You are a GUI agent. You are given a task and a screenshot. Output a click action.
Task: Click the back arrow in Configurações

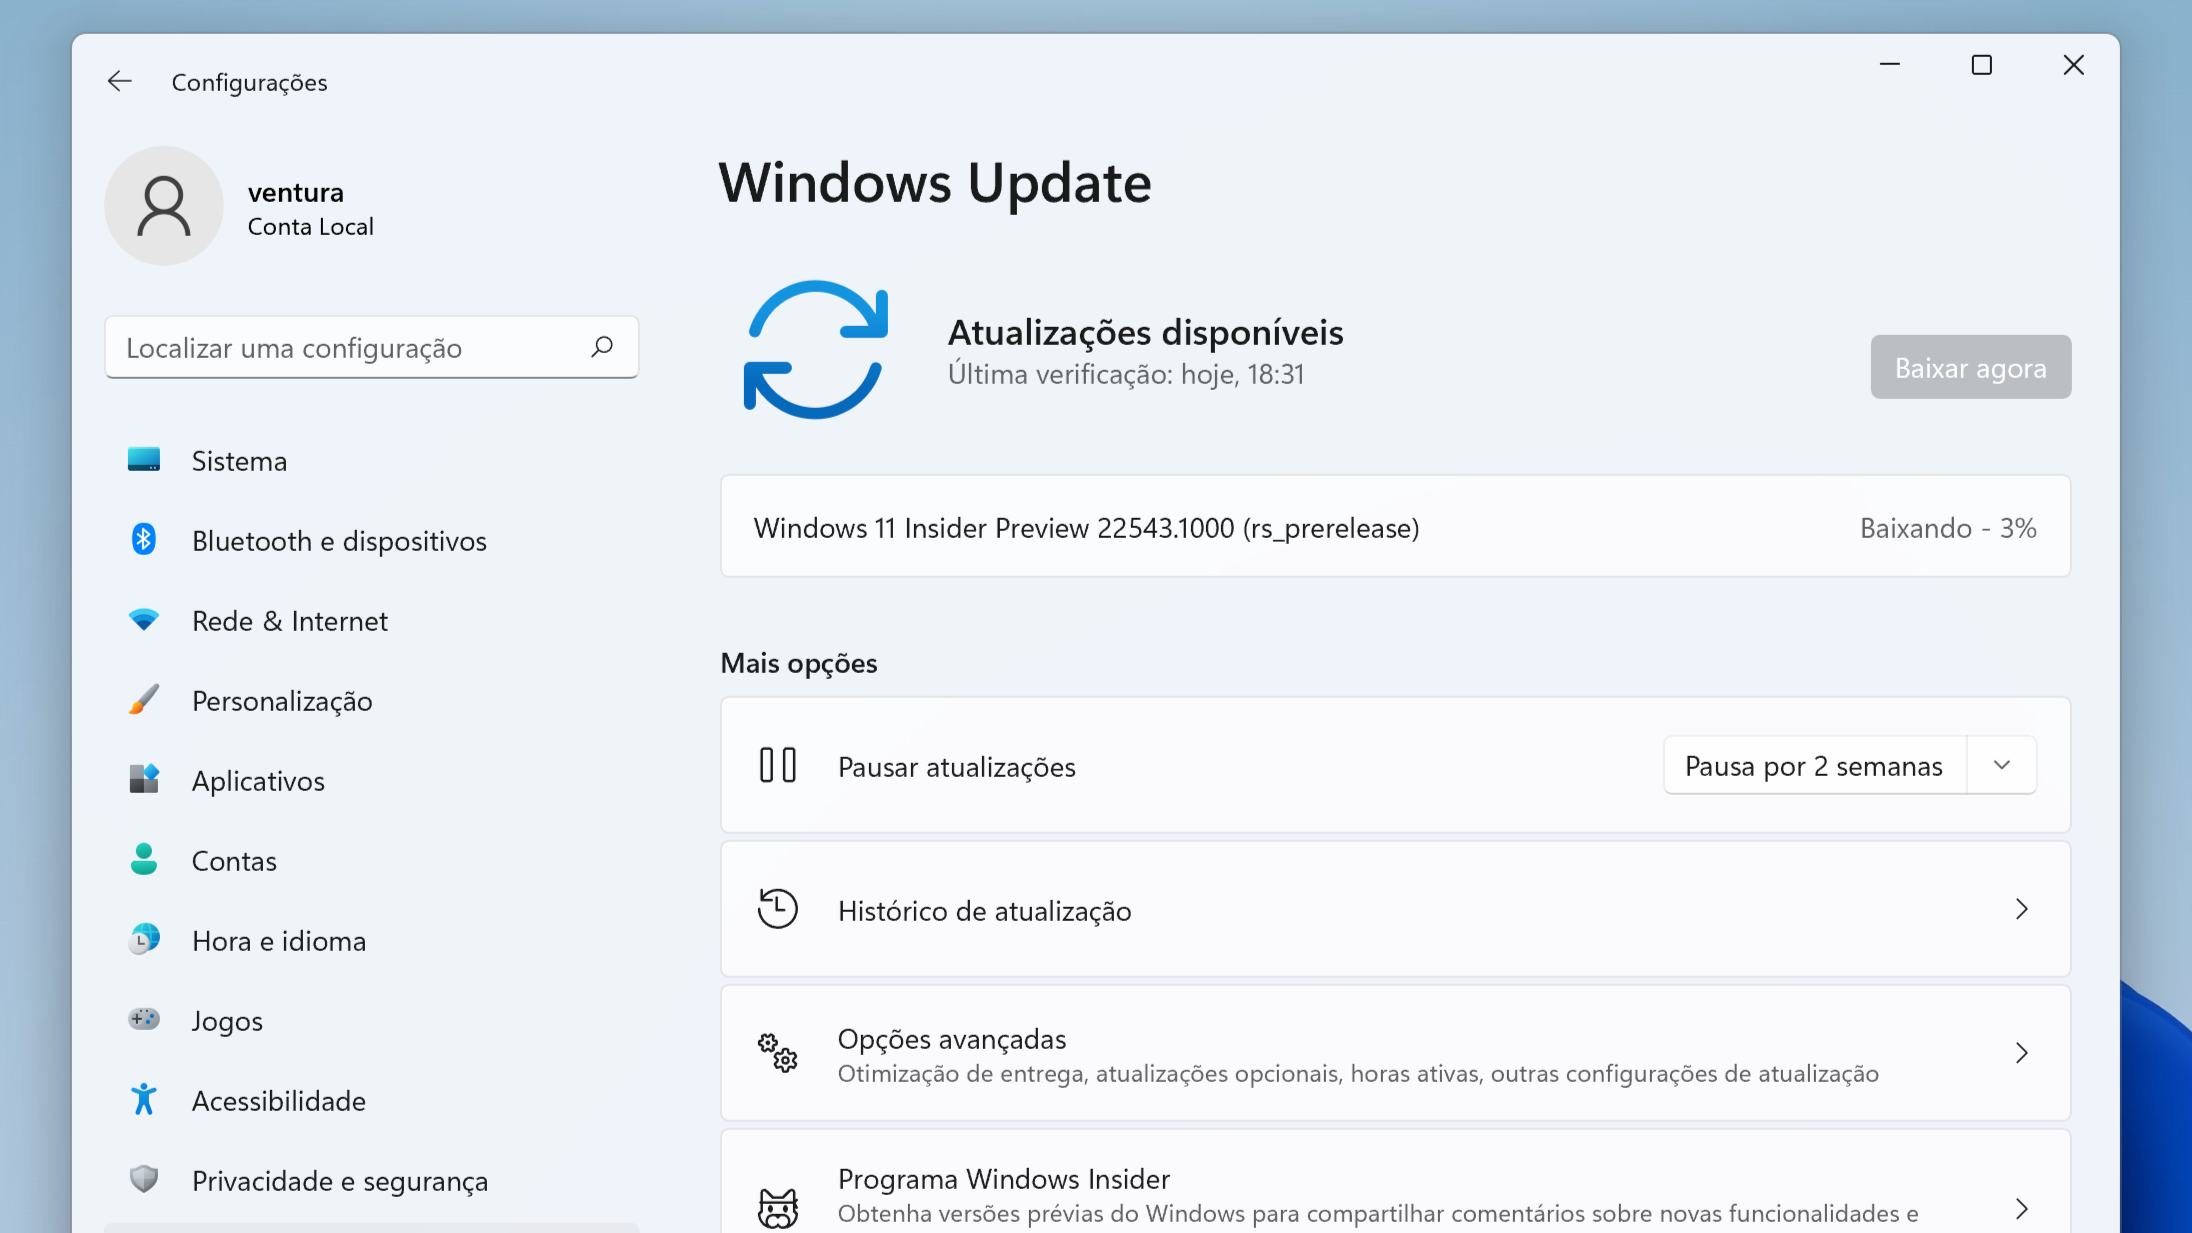pos(120,81)
